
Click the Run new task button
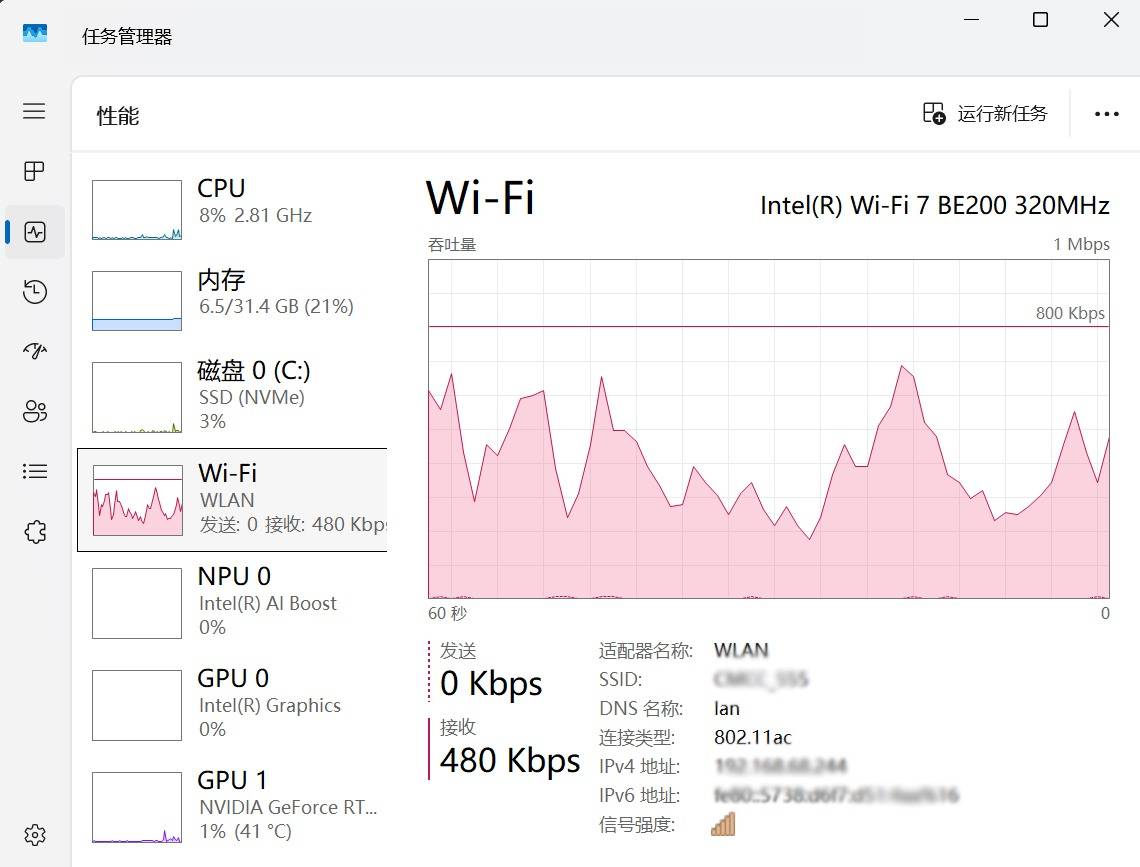(985, 114)
